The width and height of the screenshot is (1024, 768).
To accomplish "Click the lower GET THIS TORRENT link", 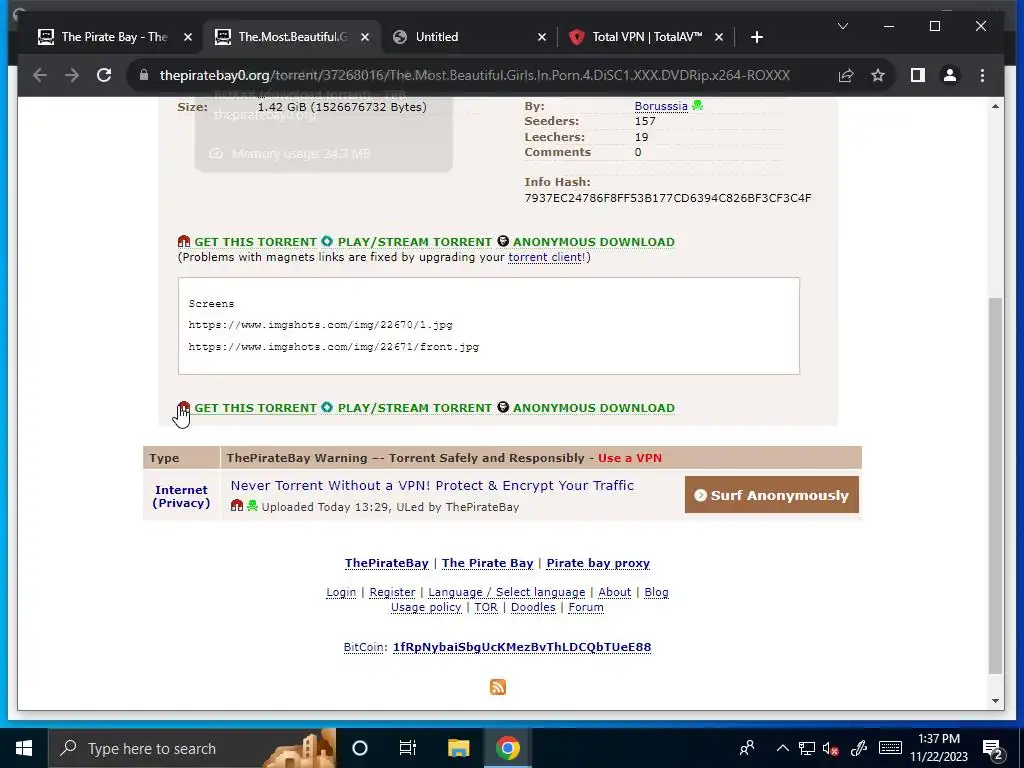I will click(255, 408).
